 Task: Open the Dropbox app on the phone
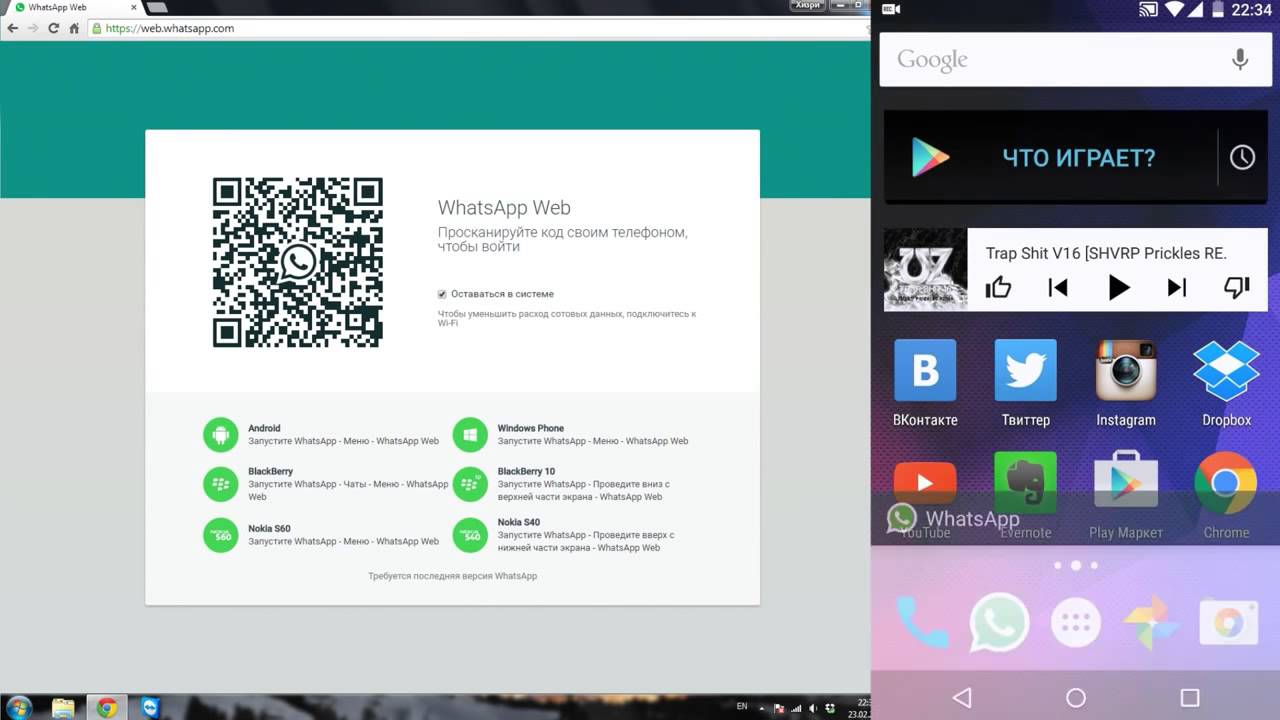click(1226, 383)
